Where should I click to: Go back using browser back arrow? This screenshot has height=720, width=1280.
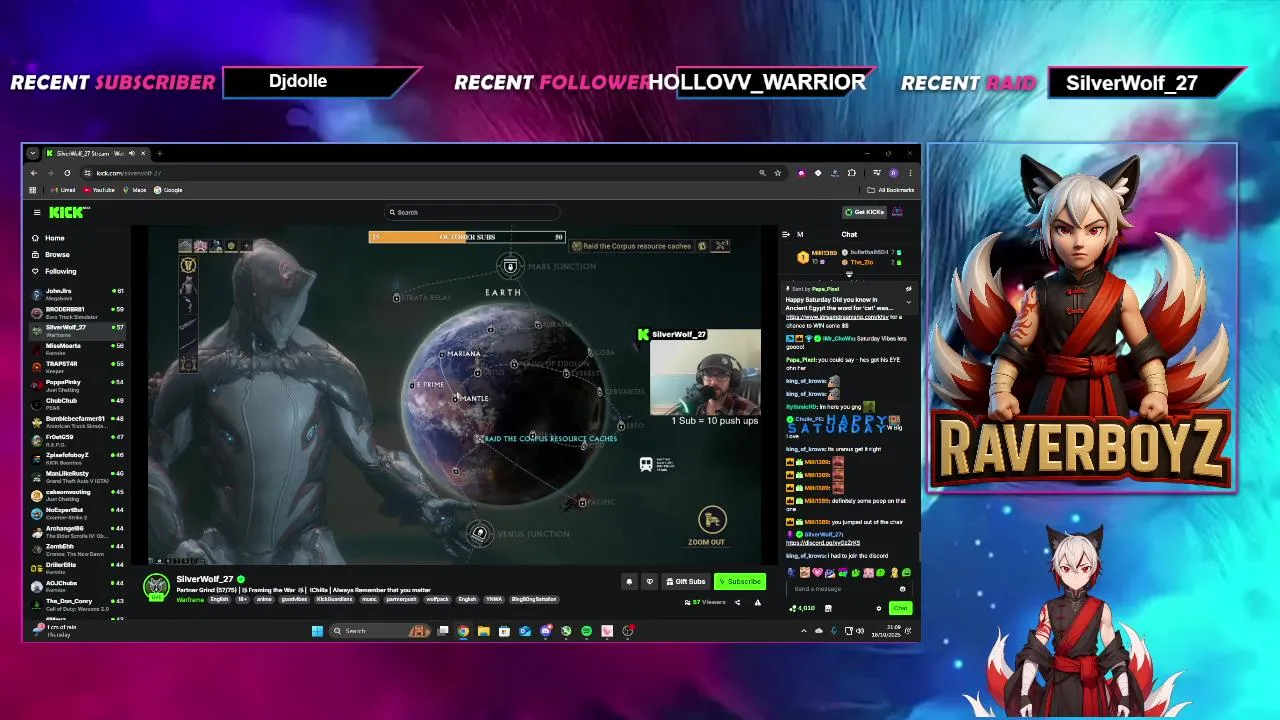click(x=33, y=173)
